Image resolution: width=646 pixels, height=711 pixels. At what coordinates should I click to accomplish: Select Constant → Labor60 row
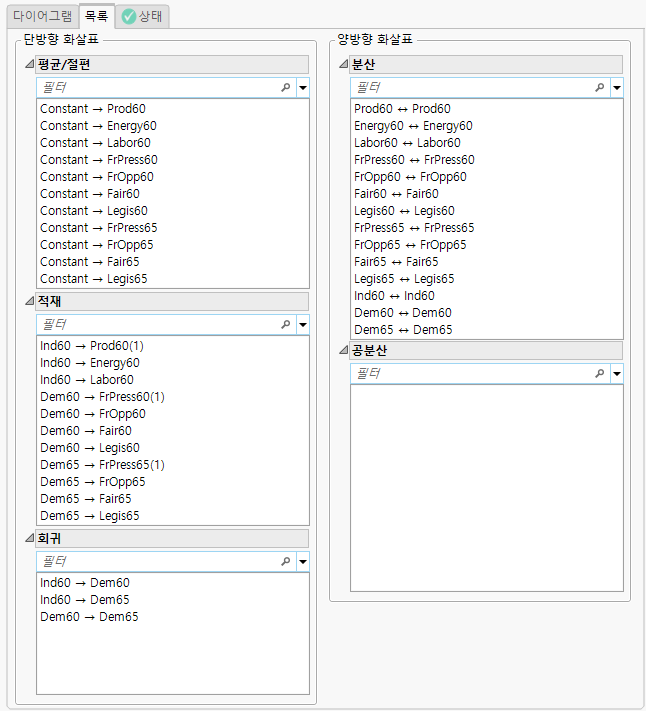(x=173, y=143)
